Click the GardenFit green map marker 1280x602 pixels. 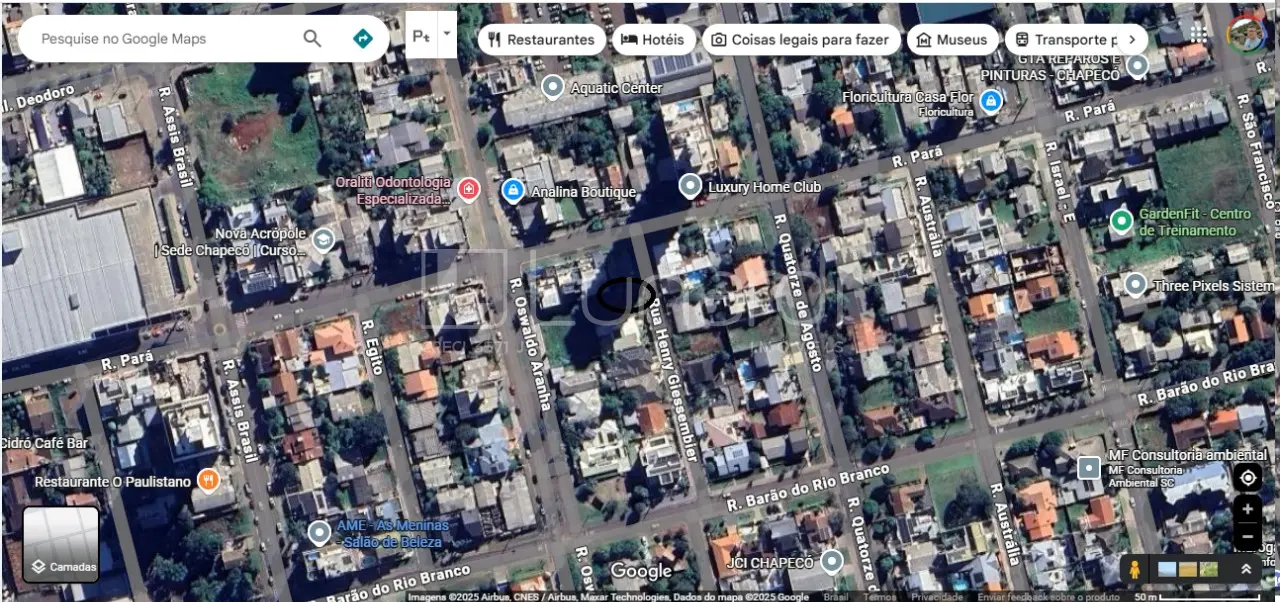tap(1122, 220)
